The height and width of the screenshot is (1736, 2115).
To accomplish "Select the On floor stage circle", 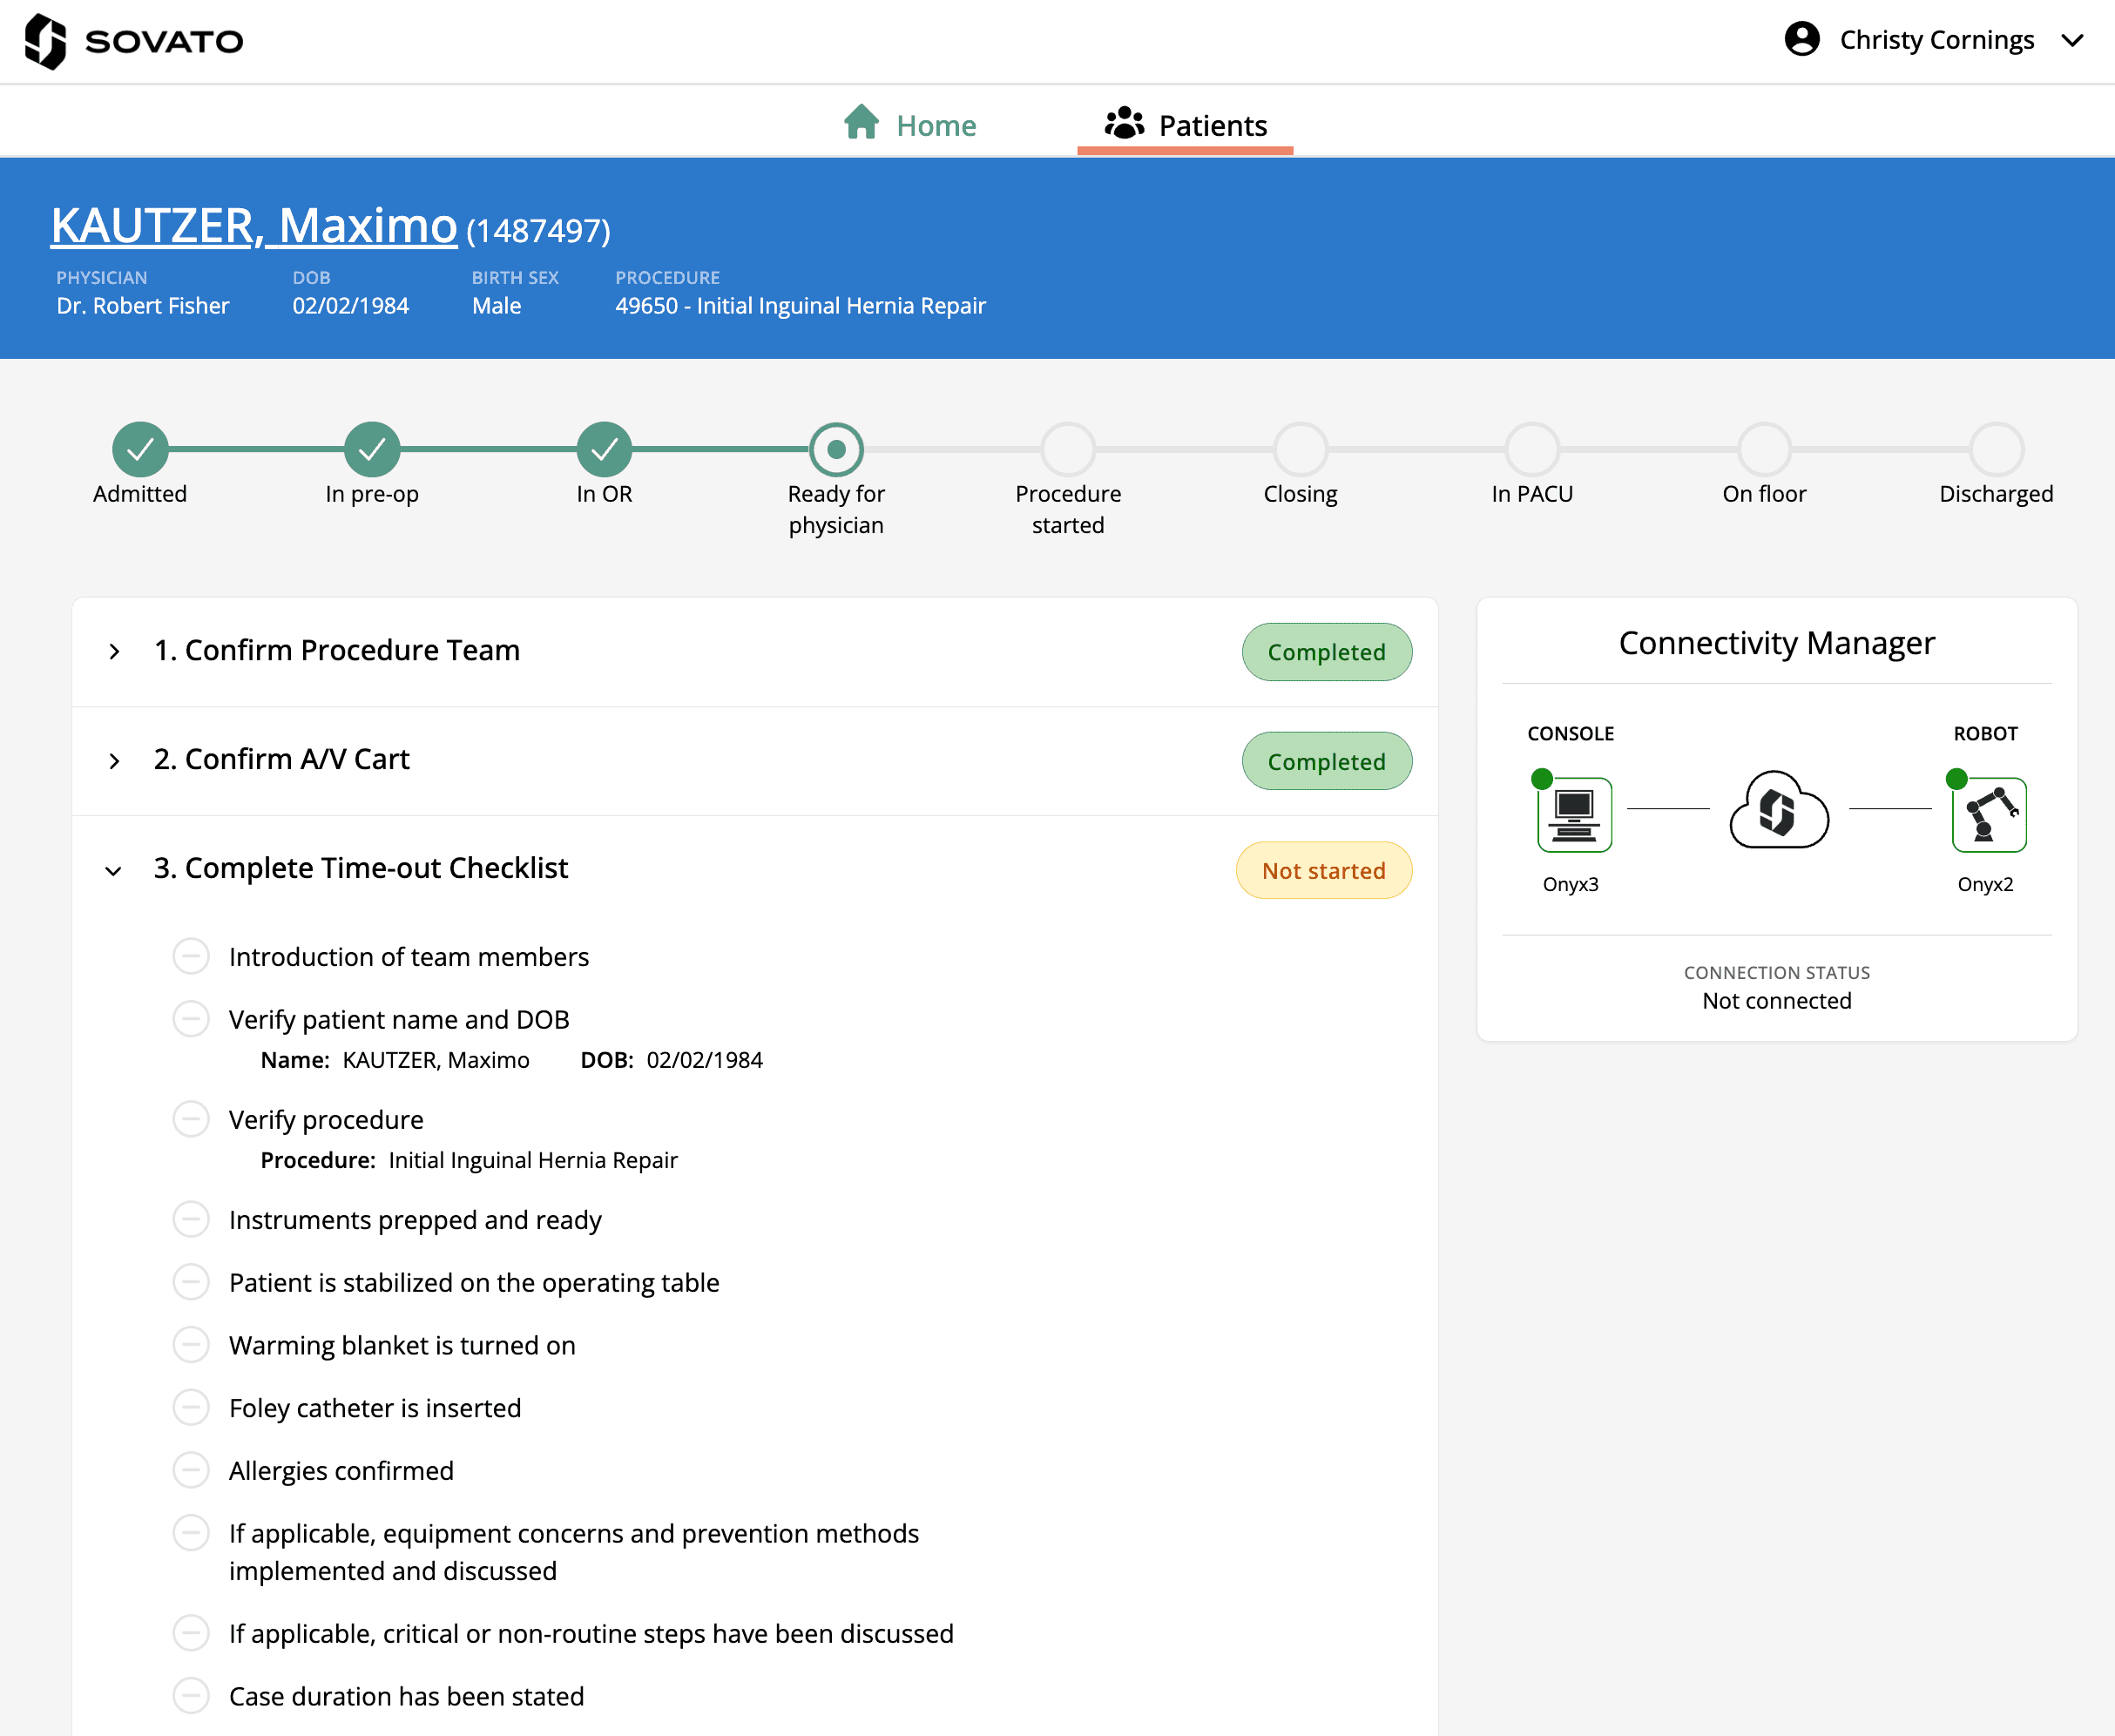I will [1764, 450].
